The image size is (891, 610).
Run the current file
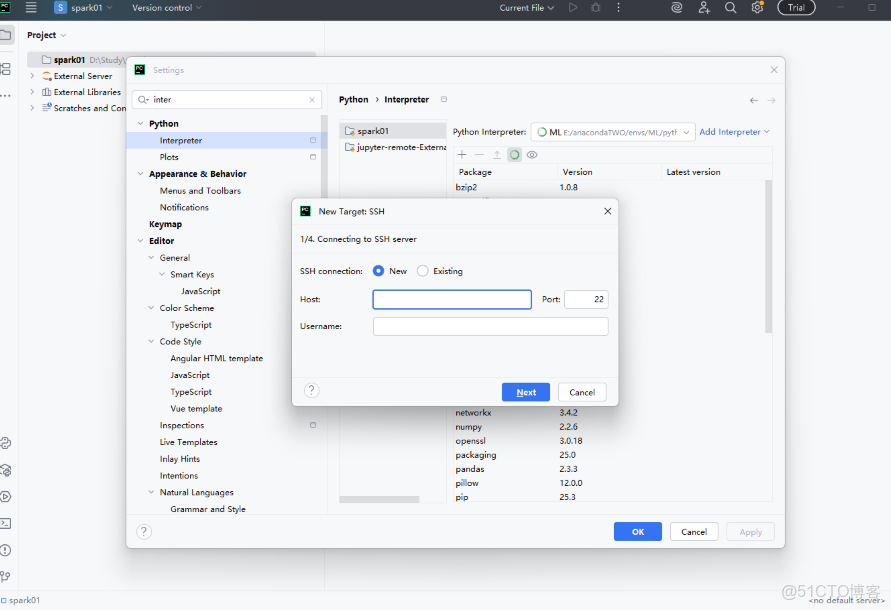click(573, 7)
